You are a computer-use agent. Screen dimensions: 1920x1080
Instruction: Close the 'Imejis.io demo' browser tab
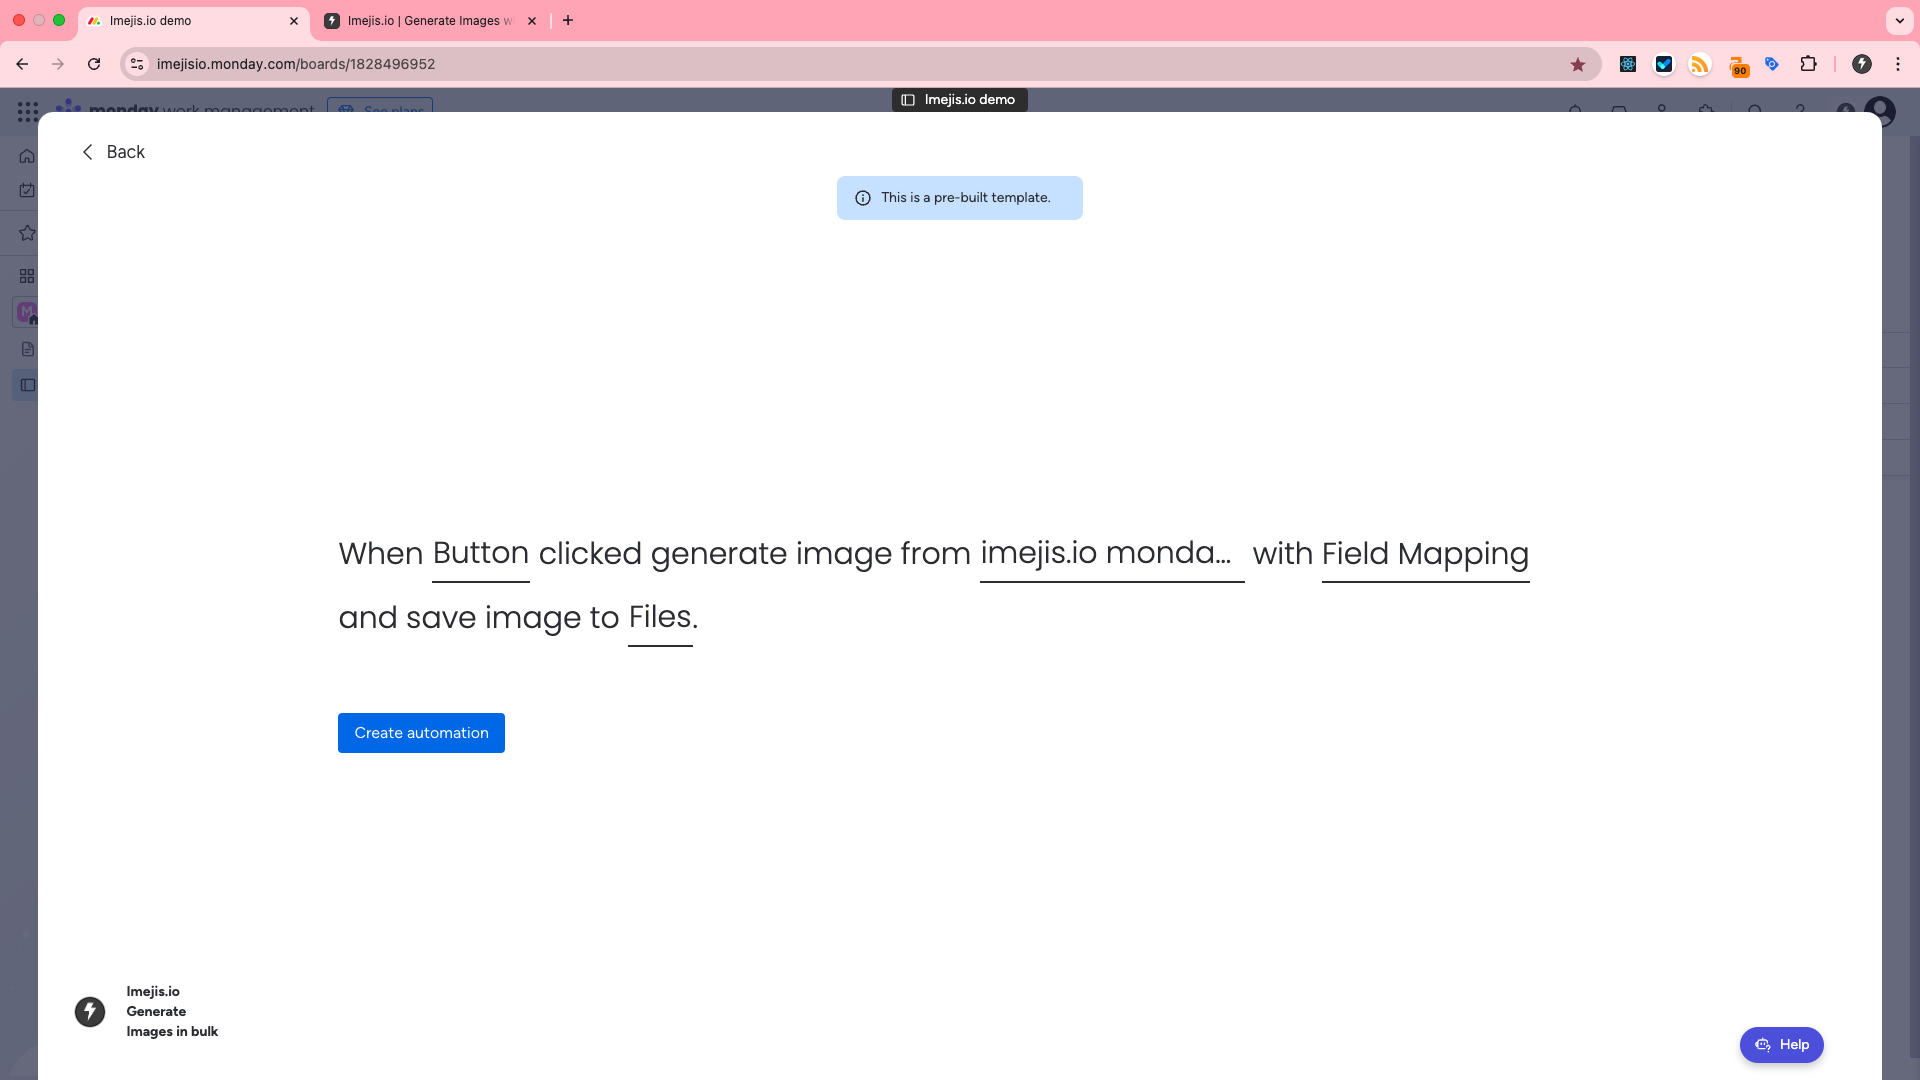point(294,21)
